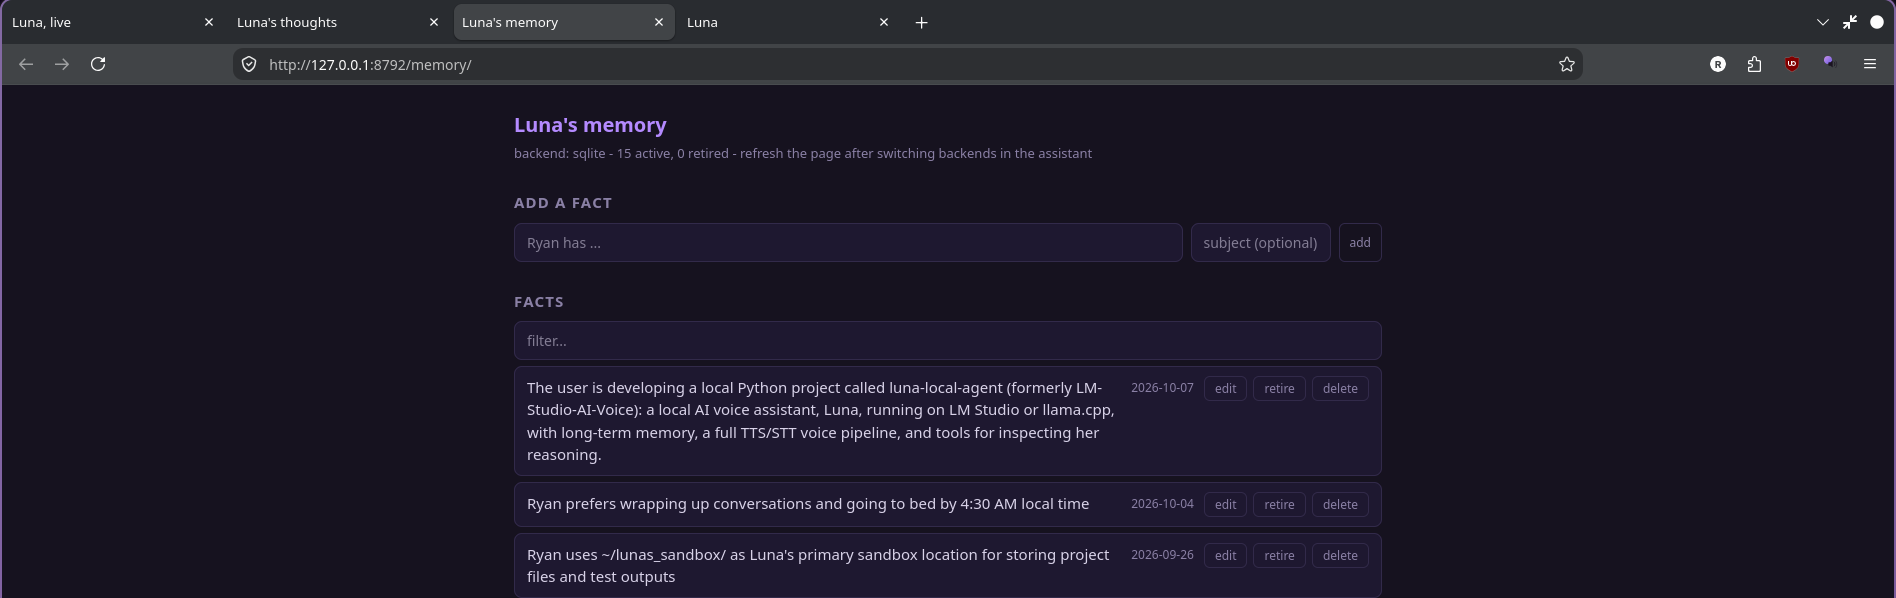This screenshot has height=598, width=1896.
Task: Edit the 4:30 AM bedtime fact
Action: tap(1225, 505)
